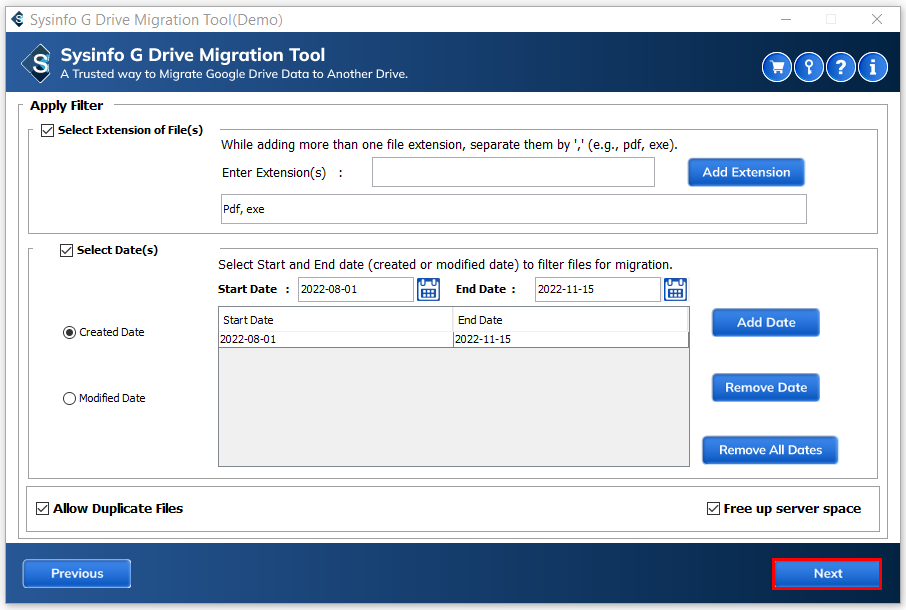The width and height of the screenshot is (906, 610).
Task: Toggle Free up server space checkbox
Action: (713, 509)
